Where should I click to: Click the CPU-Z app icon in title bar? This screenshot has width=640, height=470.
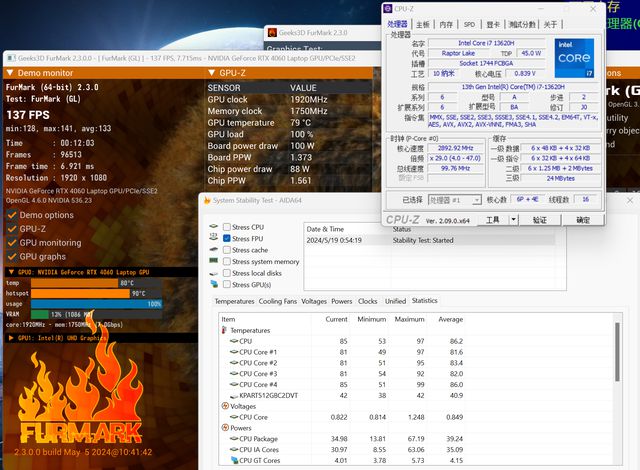tap(389, 8)
